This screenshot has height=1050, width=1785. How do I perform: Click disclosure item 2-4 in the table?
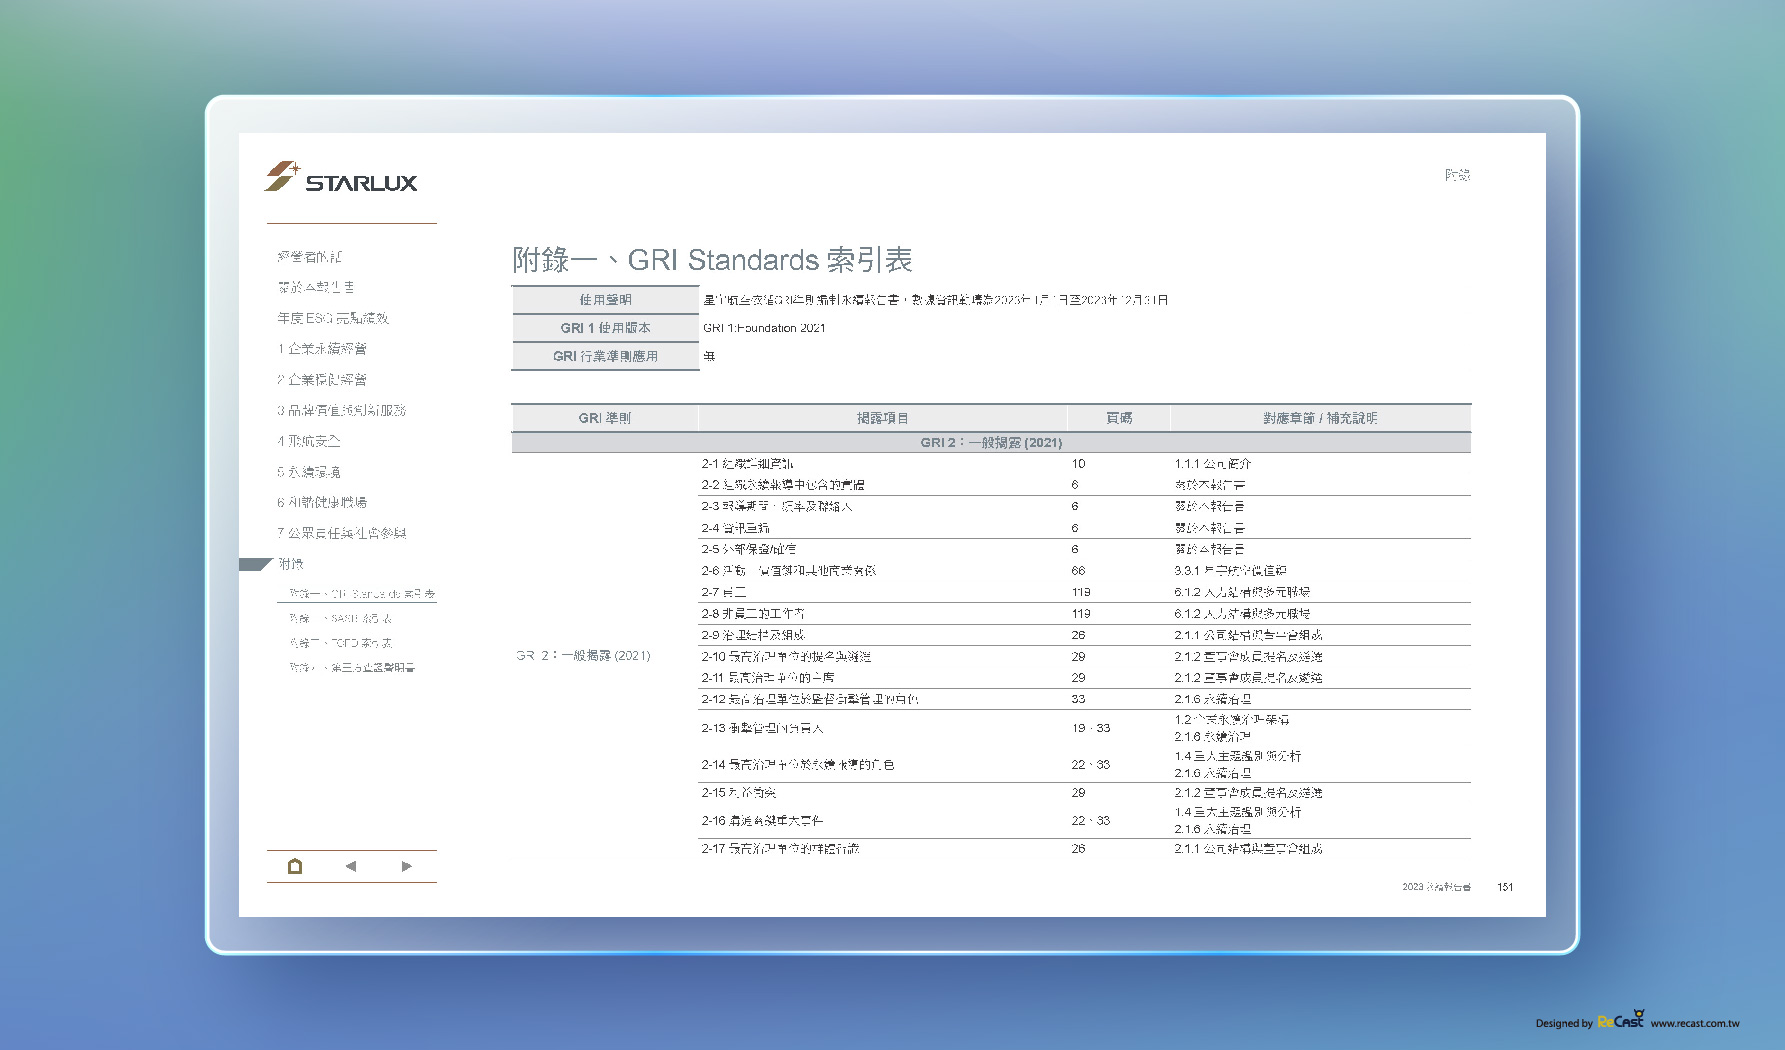[735, 528]
